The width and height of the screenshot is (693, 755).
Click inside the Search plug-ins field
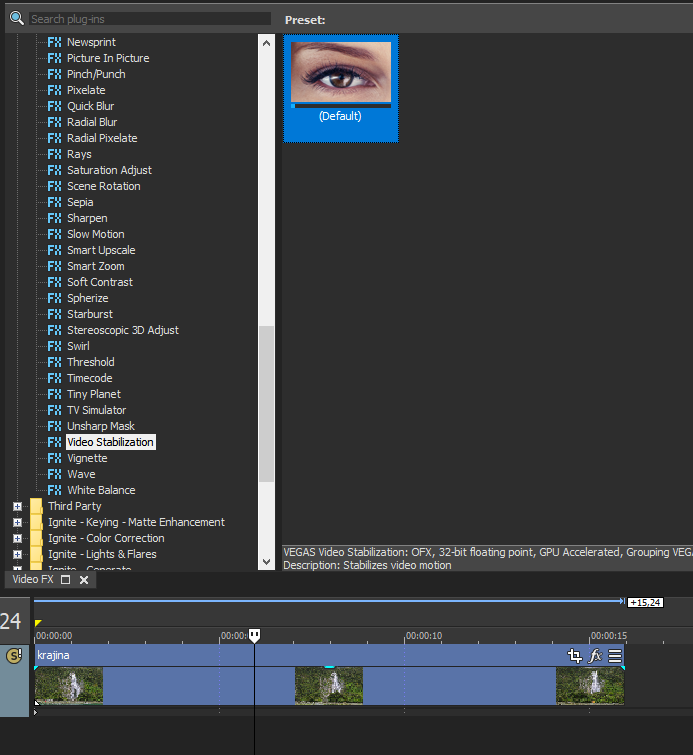coord(150,19)
